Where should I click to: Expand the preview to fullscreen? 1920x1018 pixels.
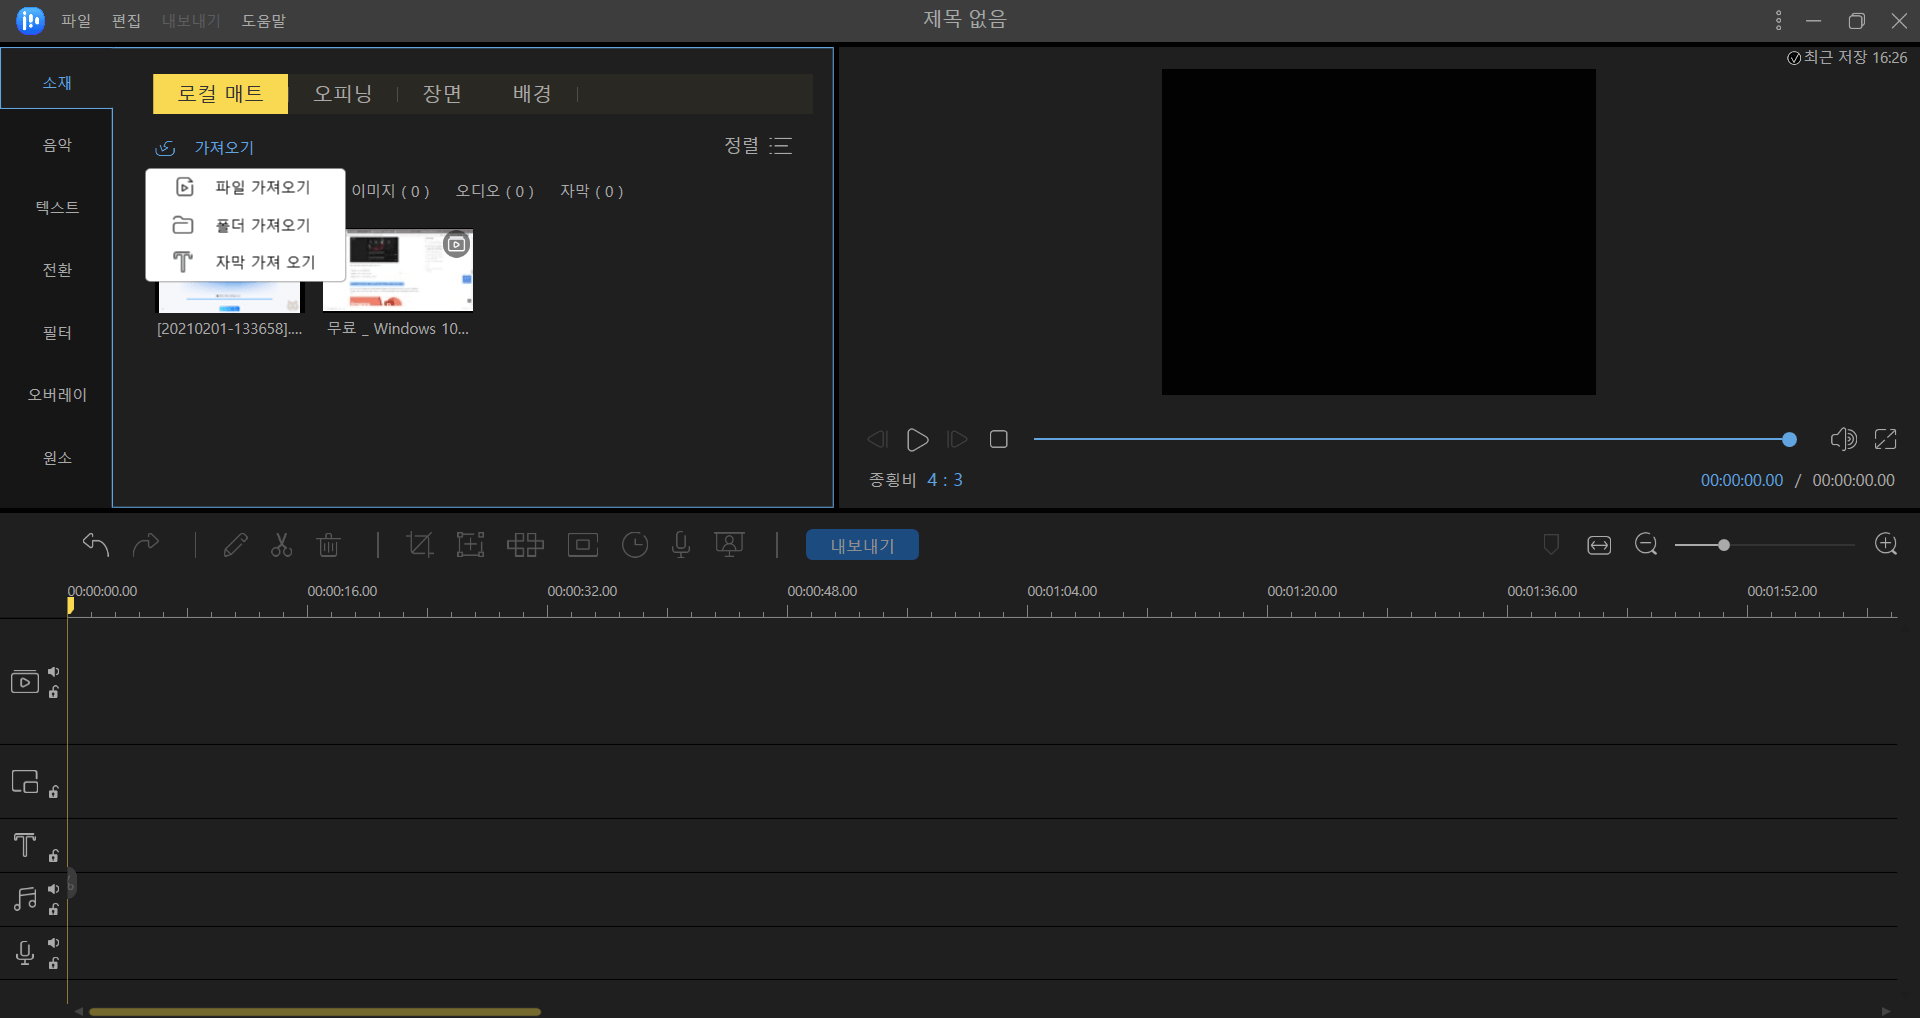(x=1885, y=439)
